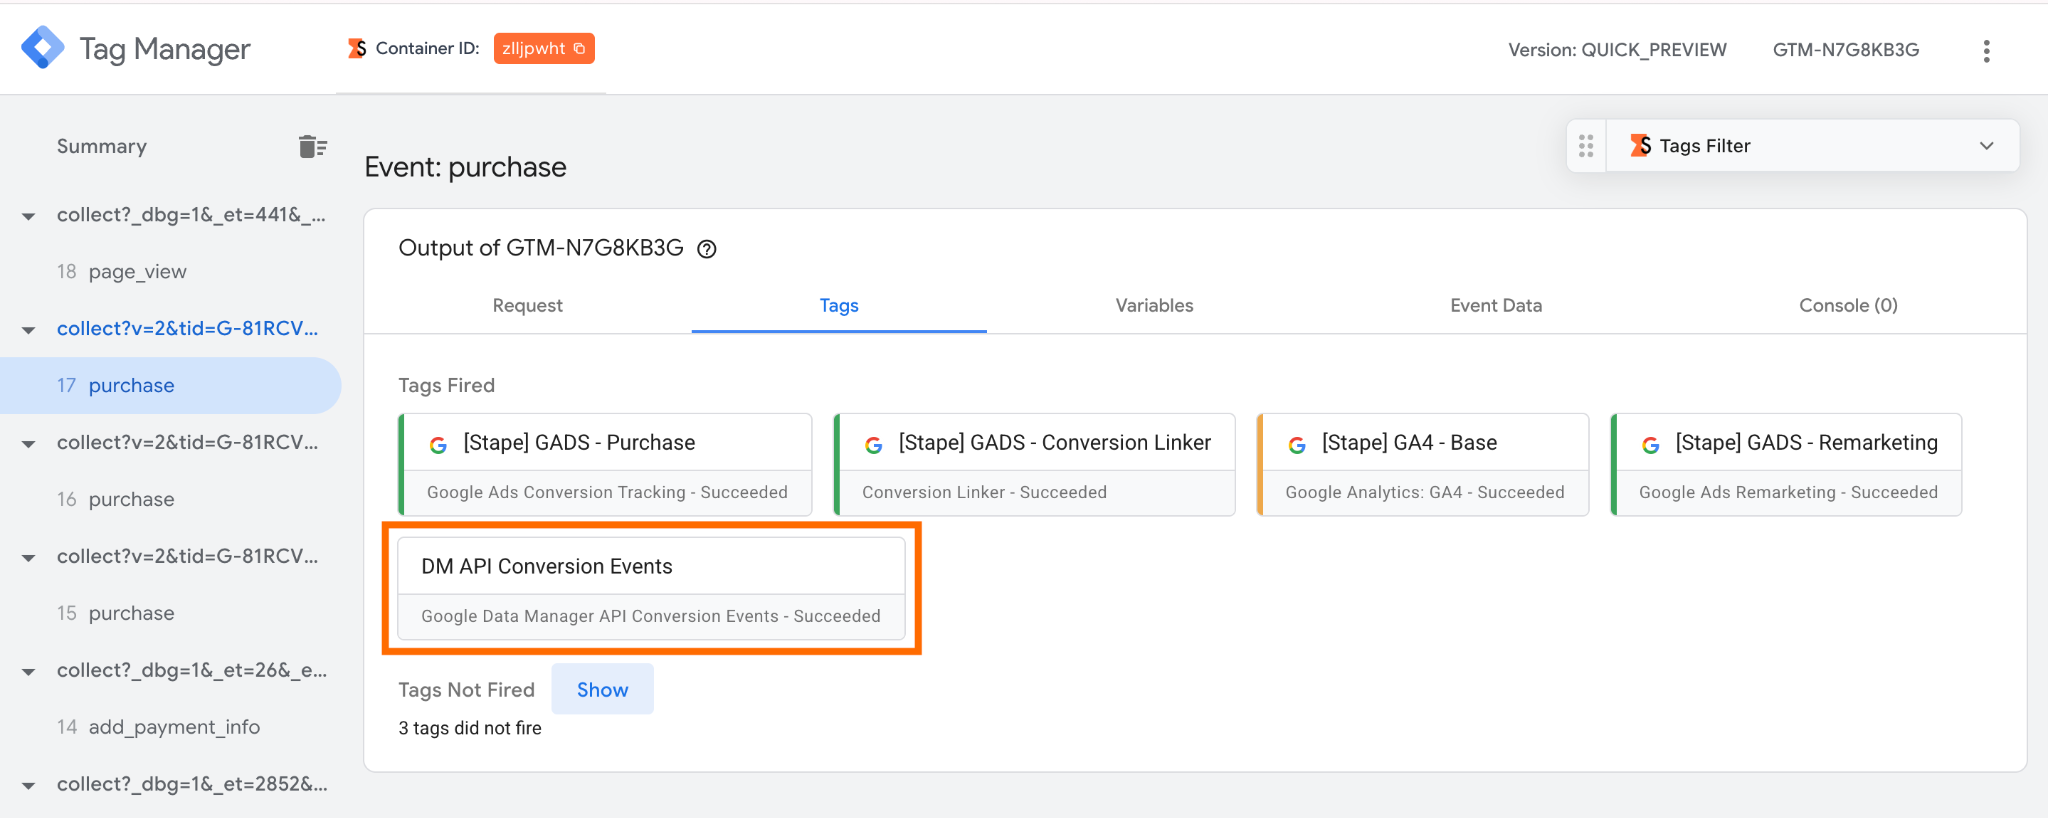The image size is (2048, 818).
Task: Click the Version: QUICK_PREVIEW text
Action: tap(1617, 50)
